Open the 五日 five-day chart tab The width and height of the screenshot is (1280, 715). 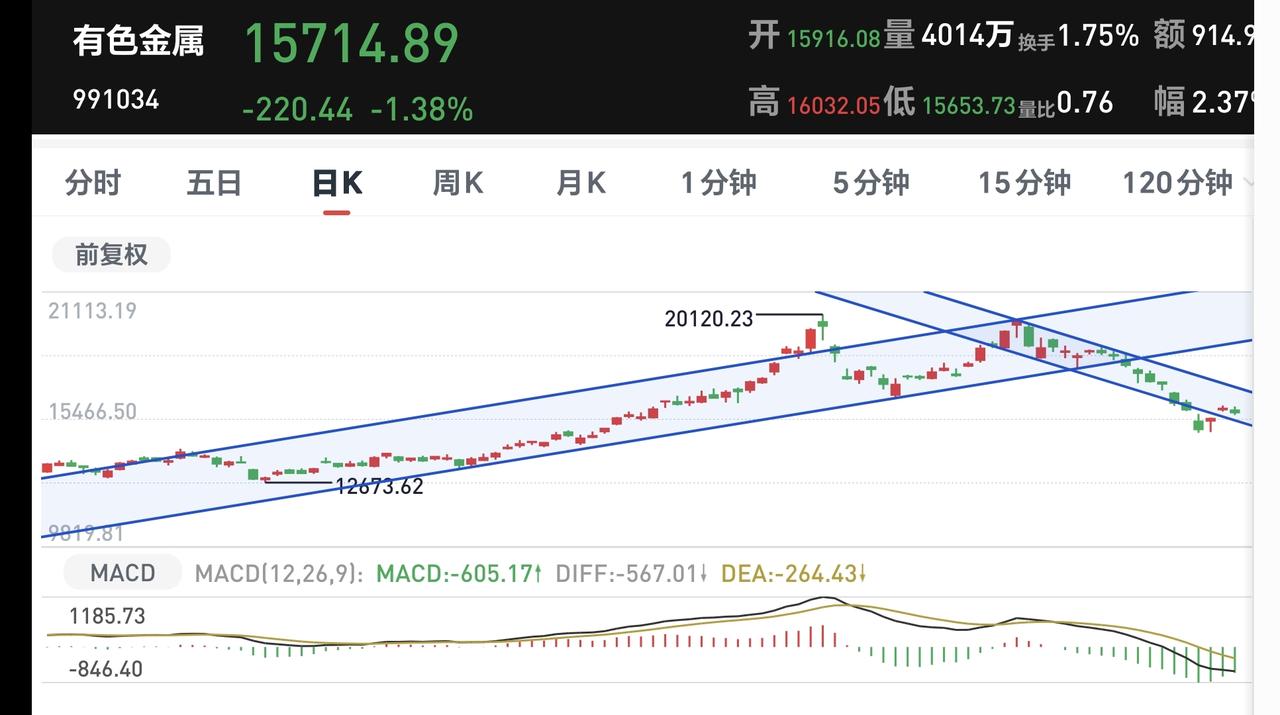tap(214, 183)
